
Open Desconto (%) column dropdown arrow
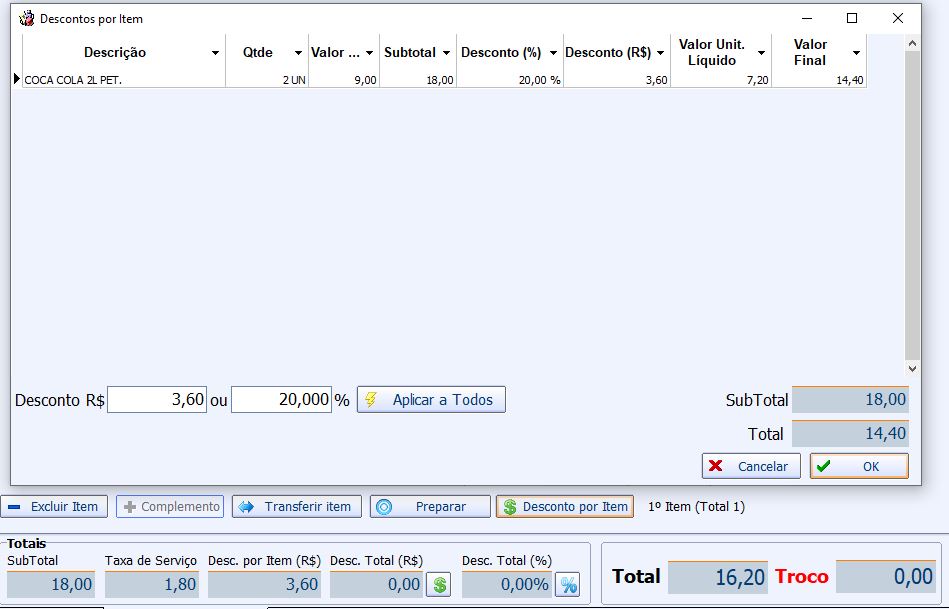tap(553, 53)
